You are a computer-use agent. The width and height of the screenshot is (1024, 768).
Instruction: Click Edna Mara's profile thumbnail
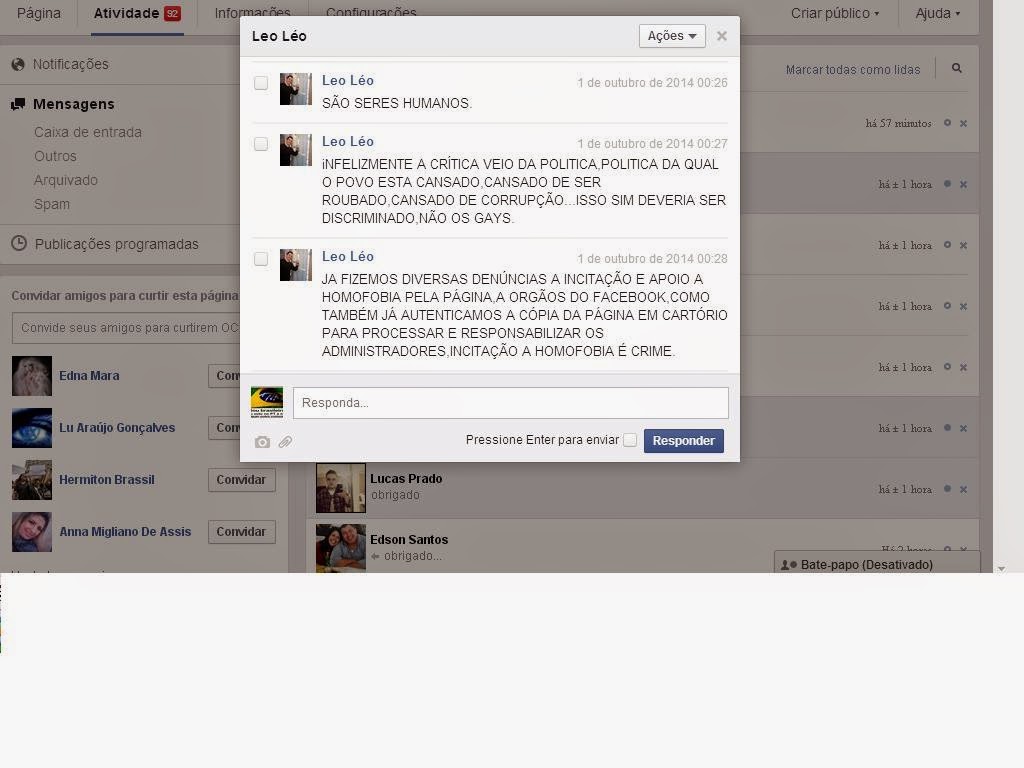point(32,376)
